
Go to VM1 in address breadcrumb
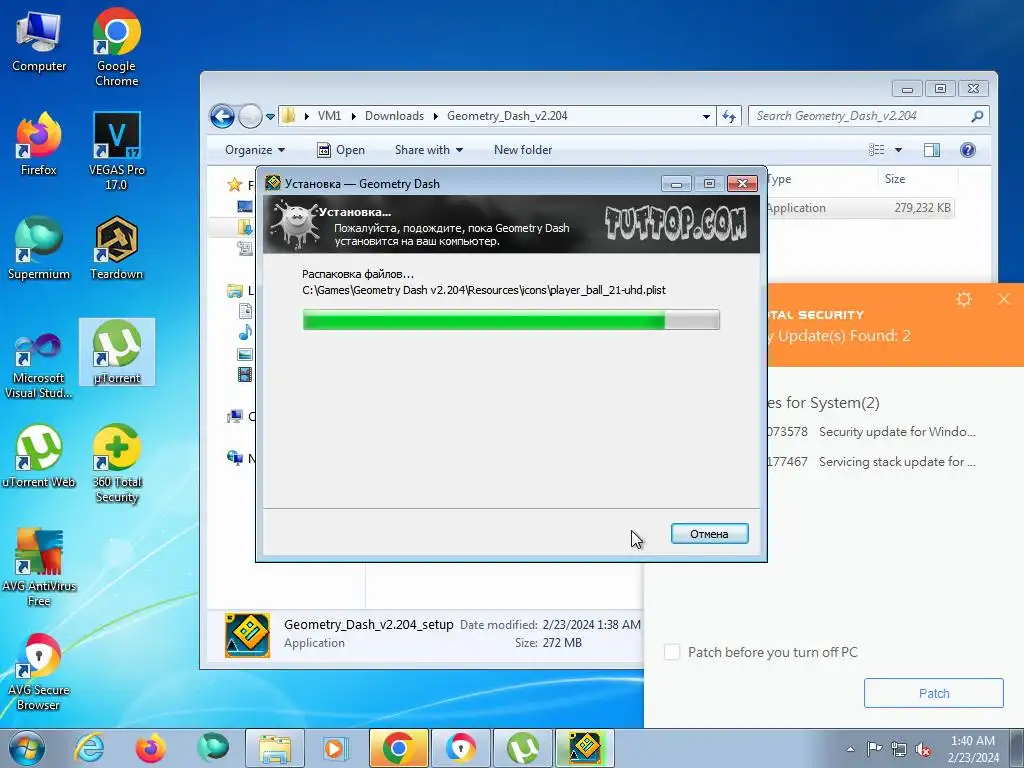[x=329, y=116]
